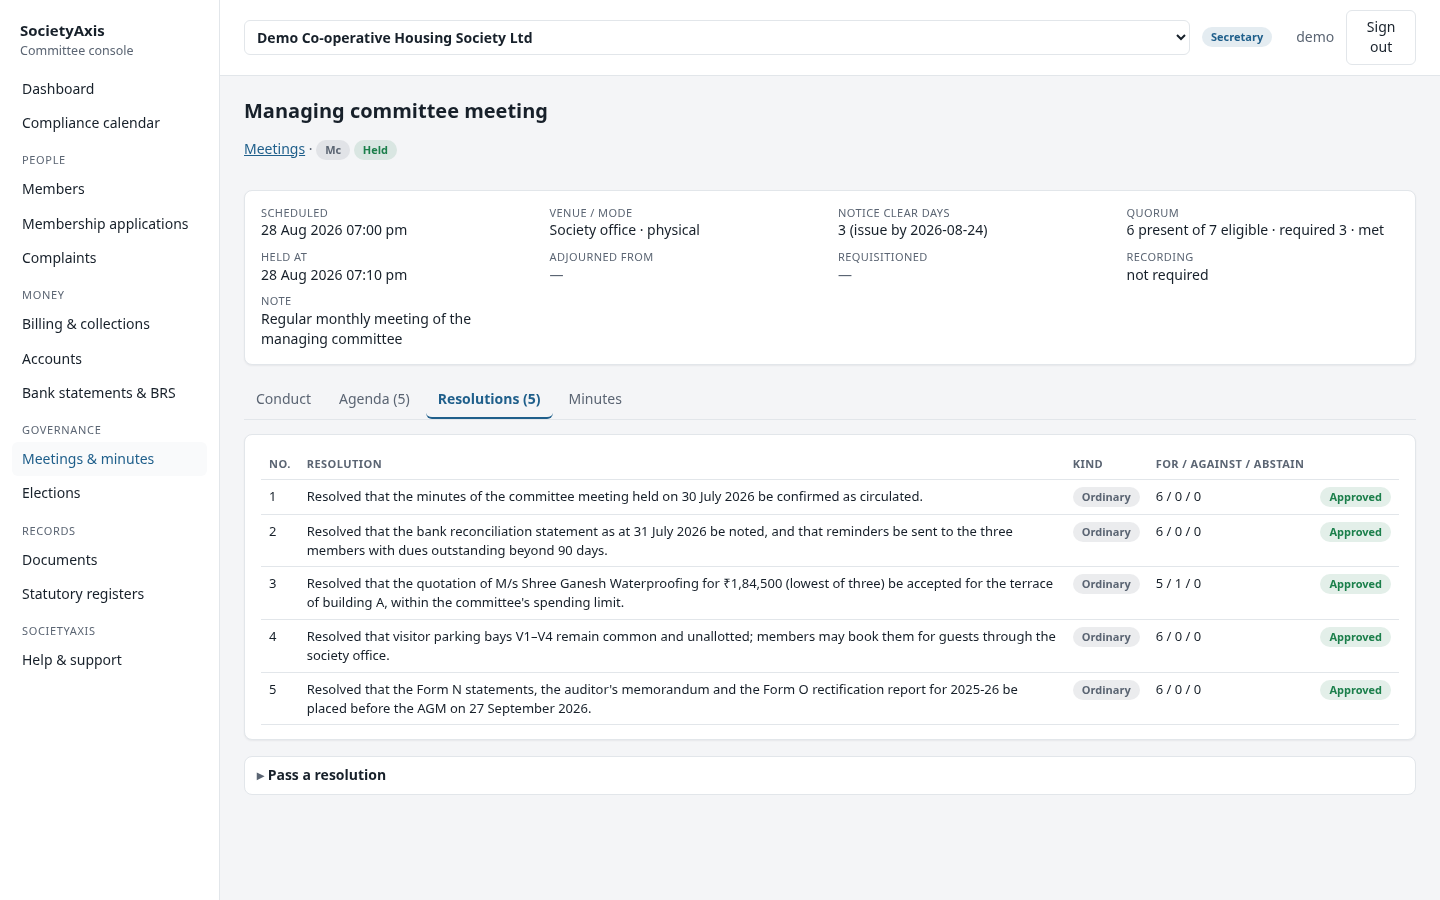
Task: Open Help & support
Action: point(110,660)
